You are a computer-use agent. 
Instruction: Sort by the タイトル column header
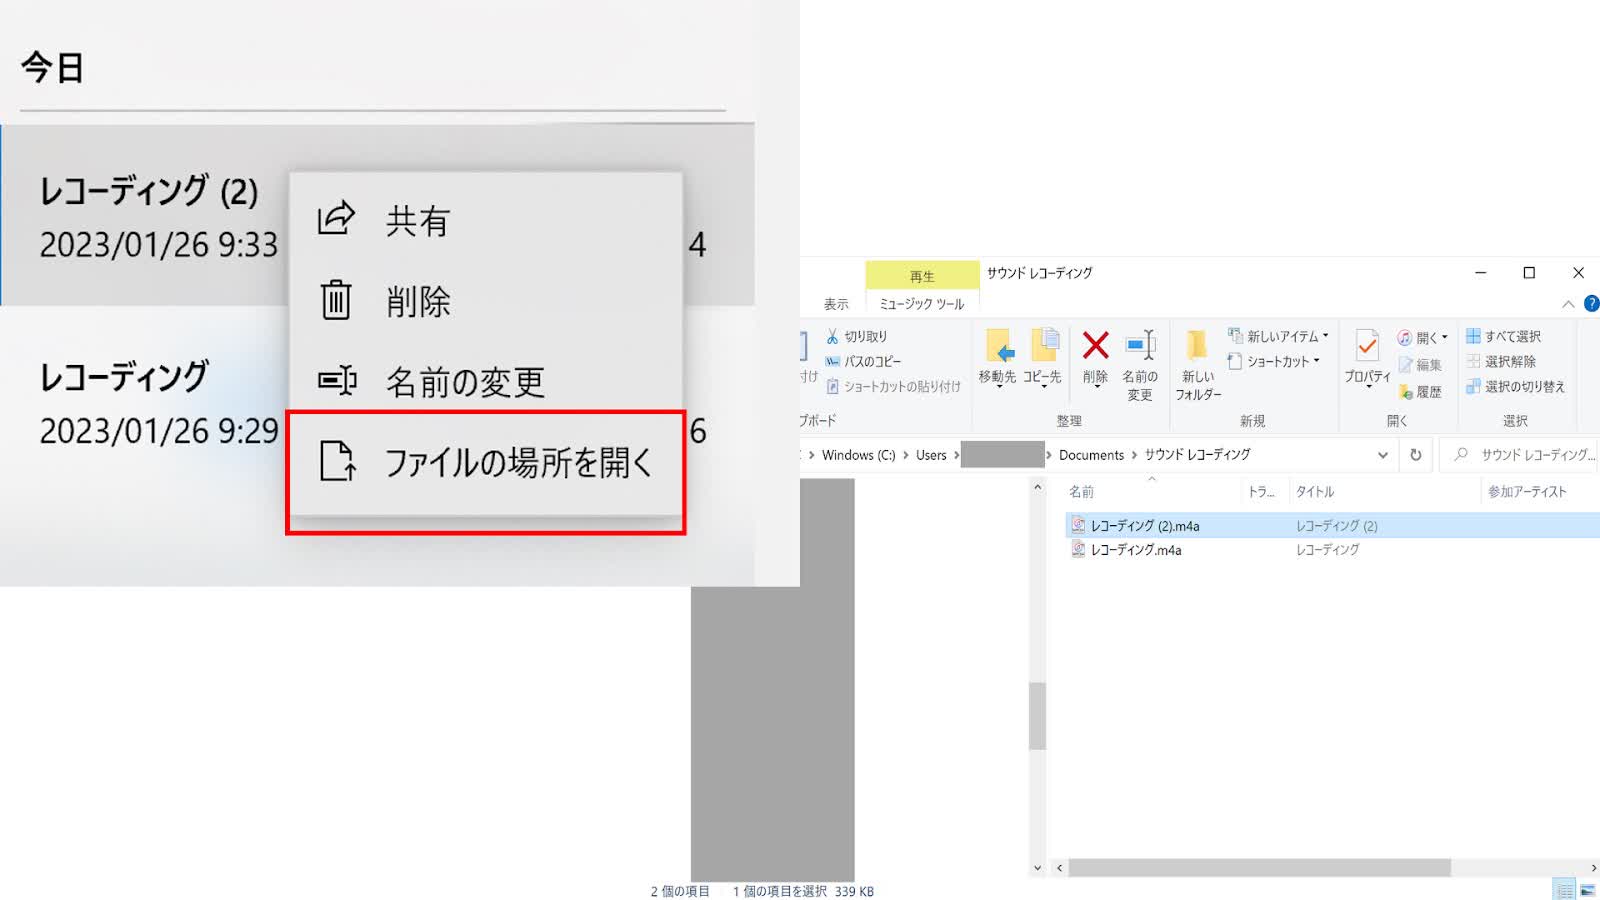tap(1383, 491)
